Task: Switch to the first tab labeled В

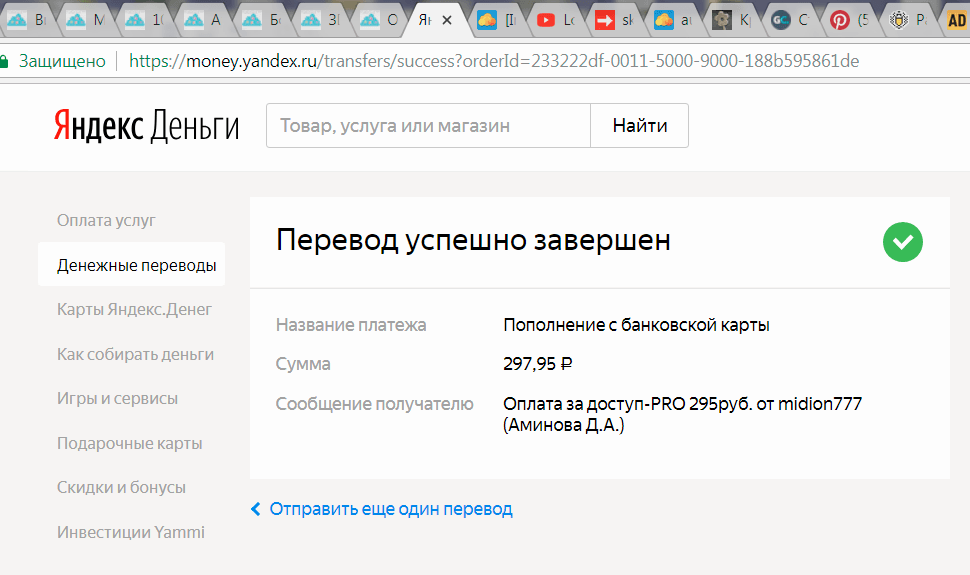Action: [x=27, y=20]
